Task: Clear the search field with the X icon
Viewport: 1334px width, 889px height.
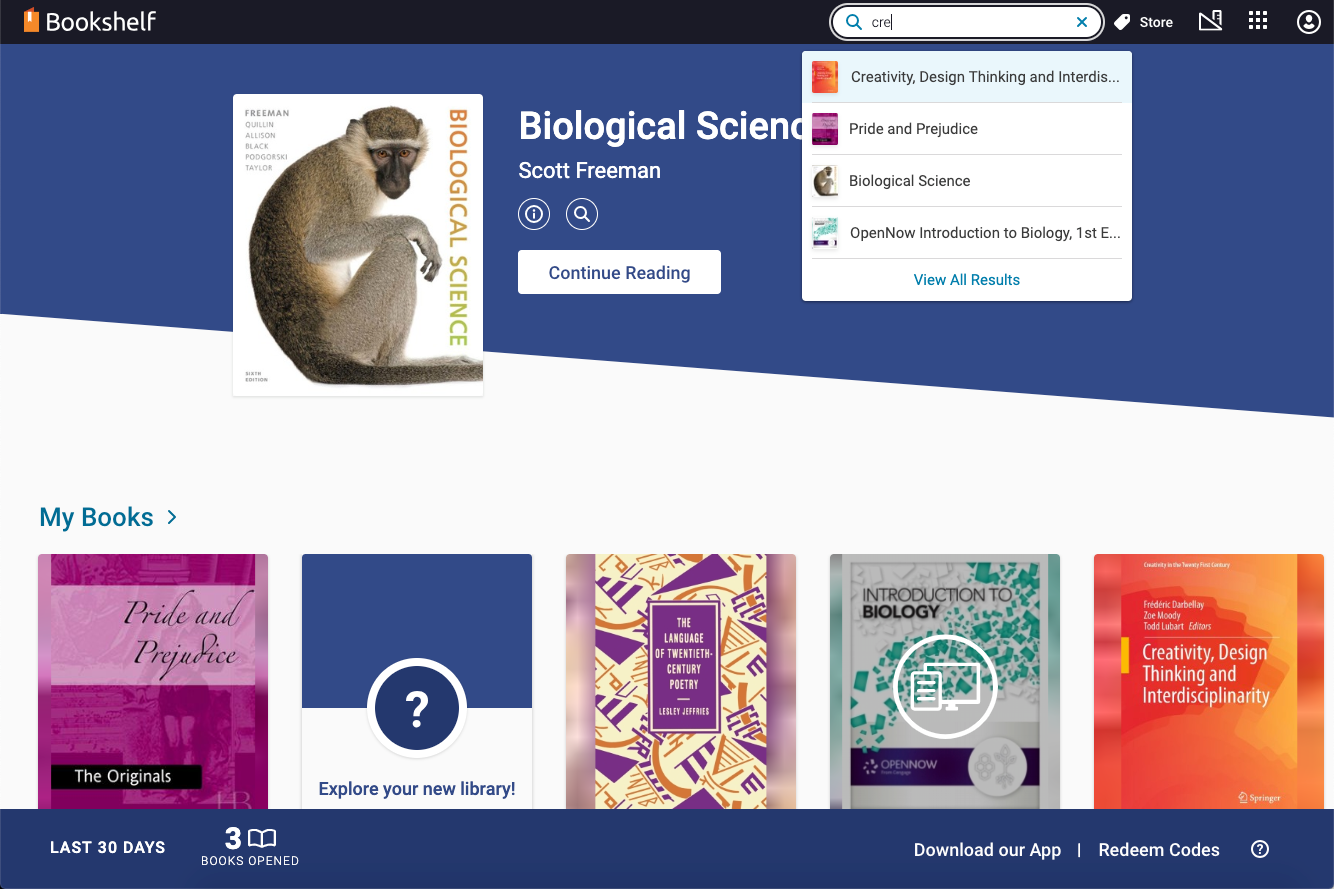Action: 1082,21
